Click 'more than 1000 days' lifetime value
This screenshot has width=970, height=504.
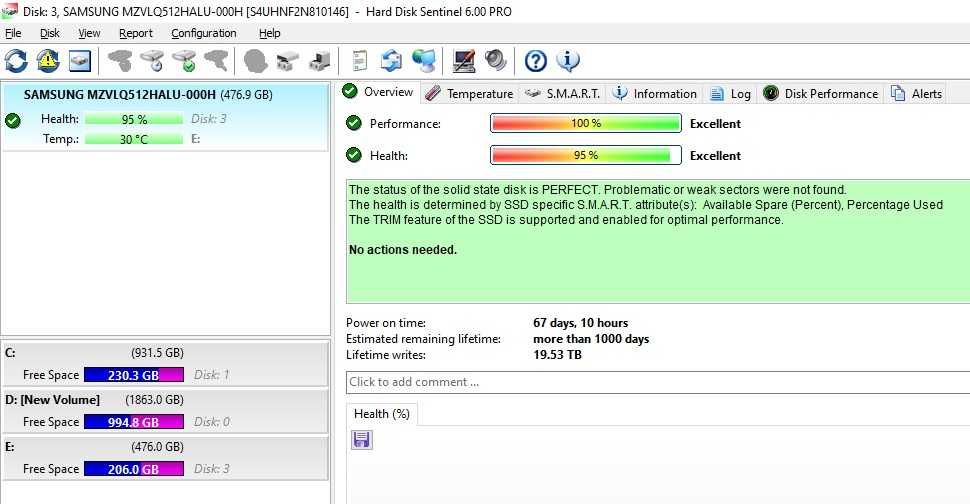pyautogui.click(x=591, y=339)
